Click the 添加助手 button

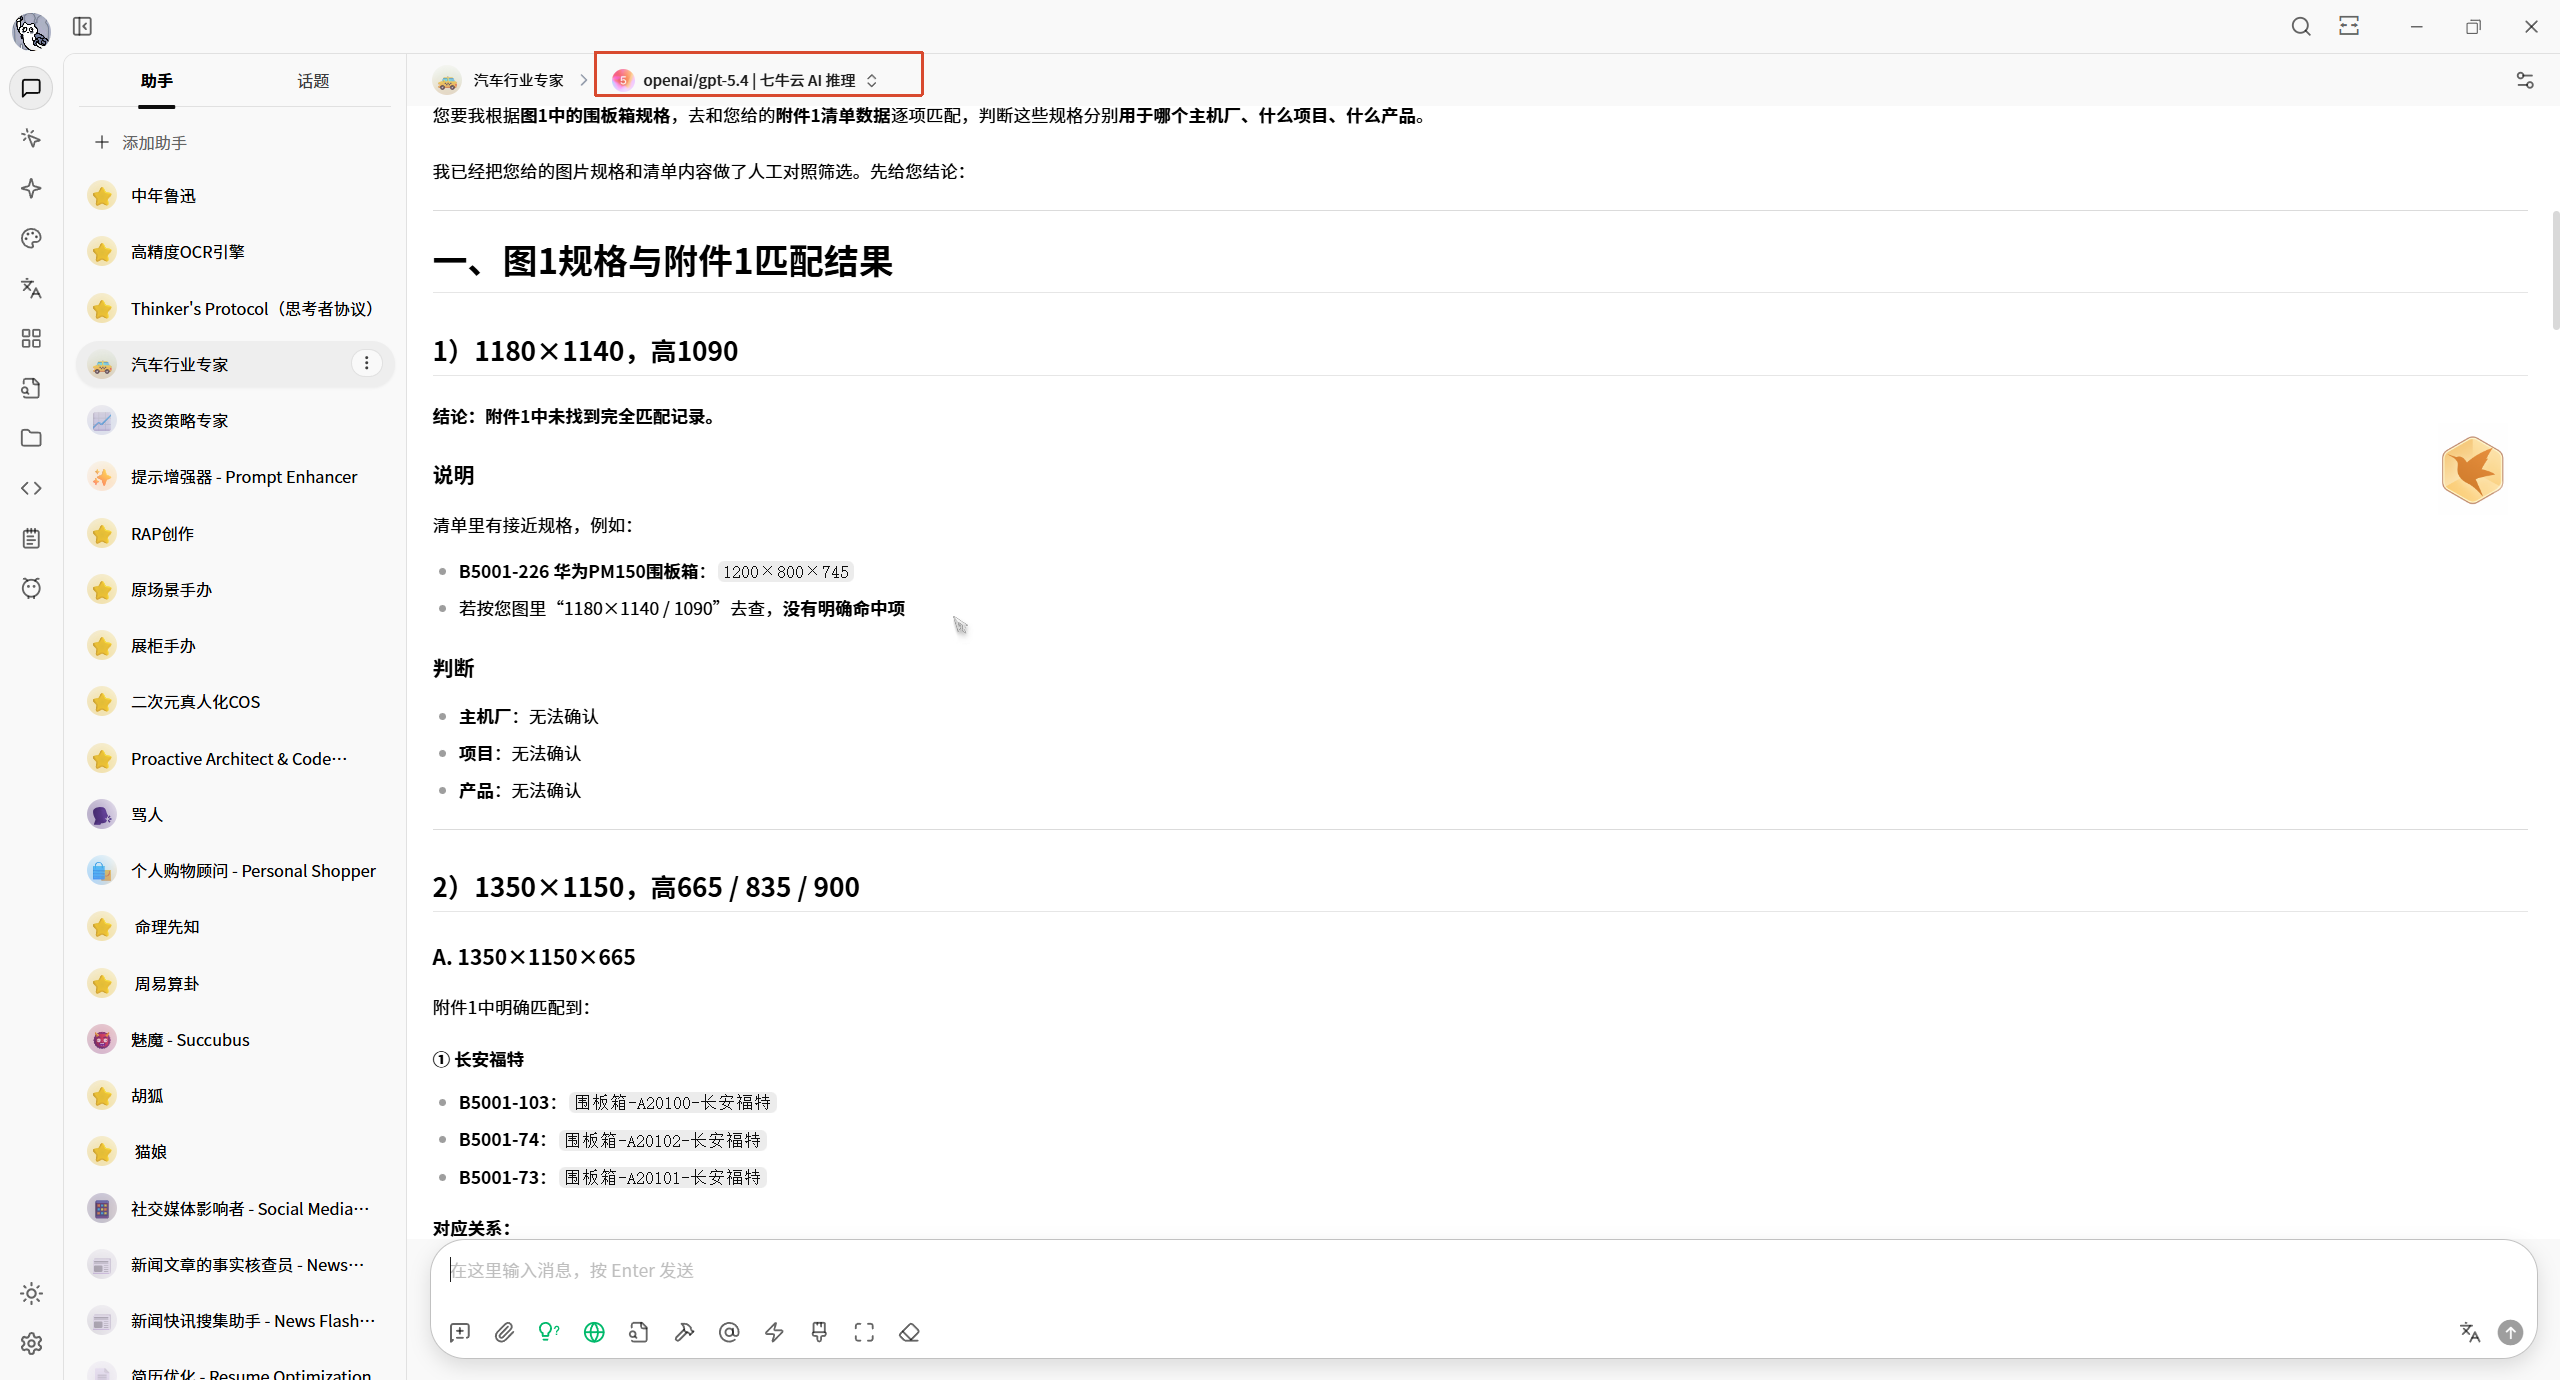[x=141, y=142]
